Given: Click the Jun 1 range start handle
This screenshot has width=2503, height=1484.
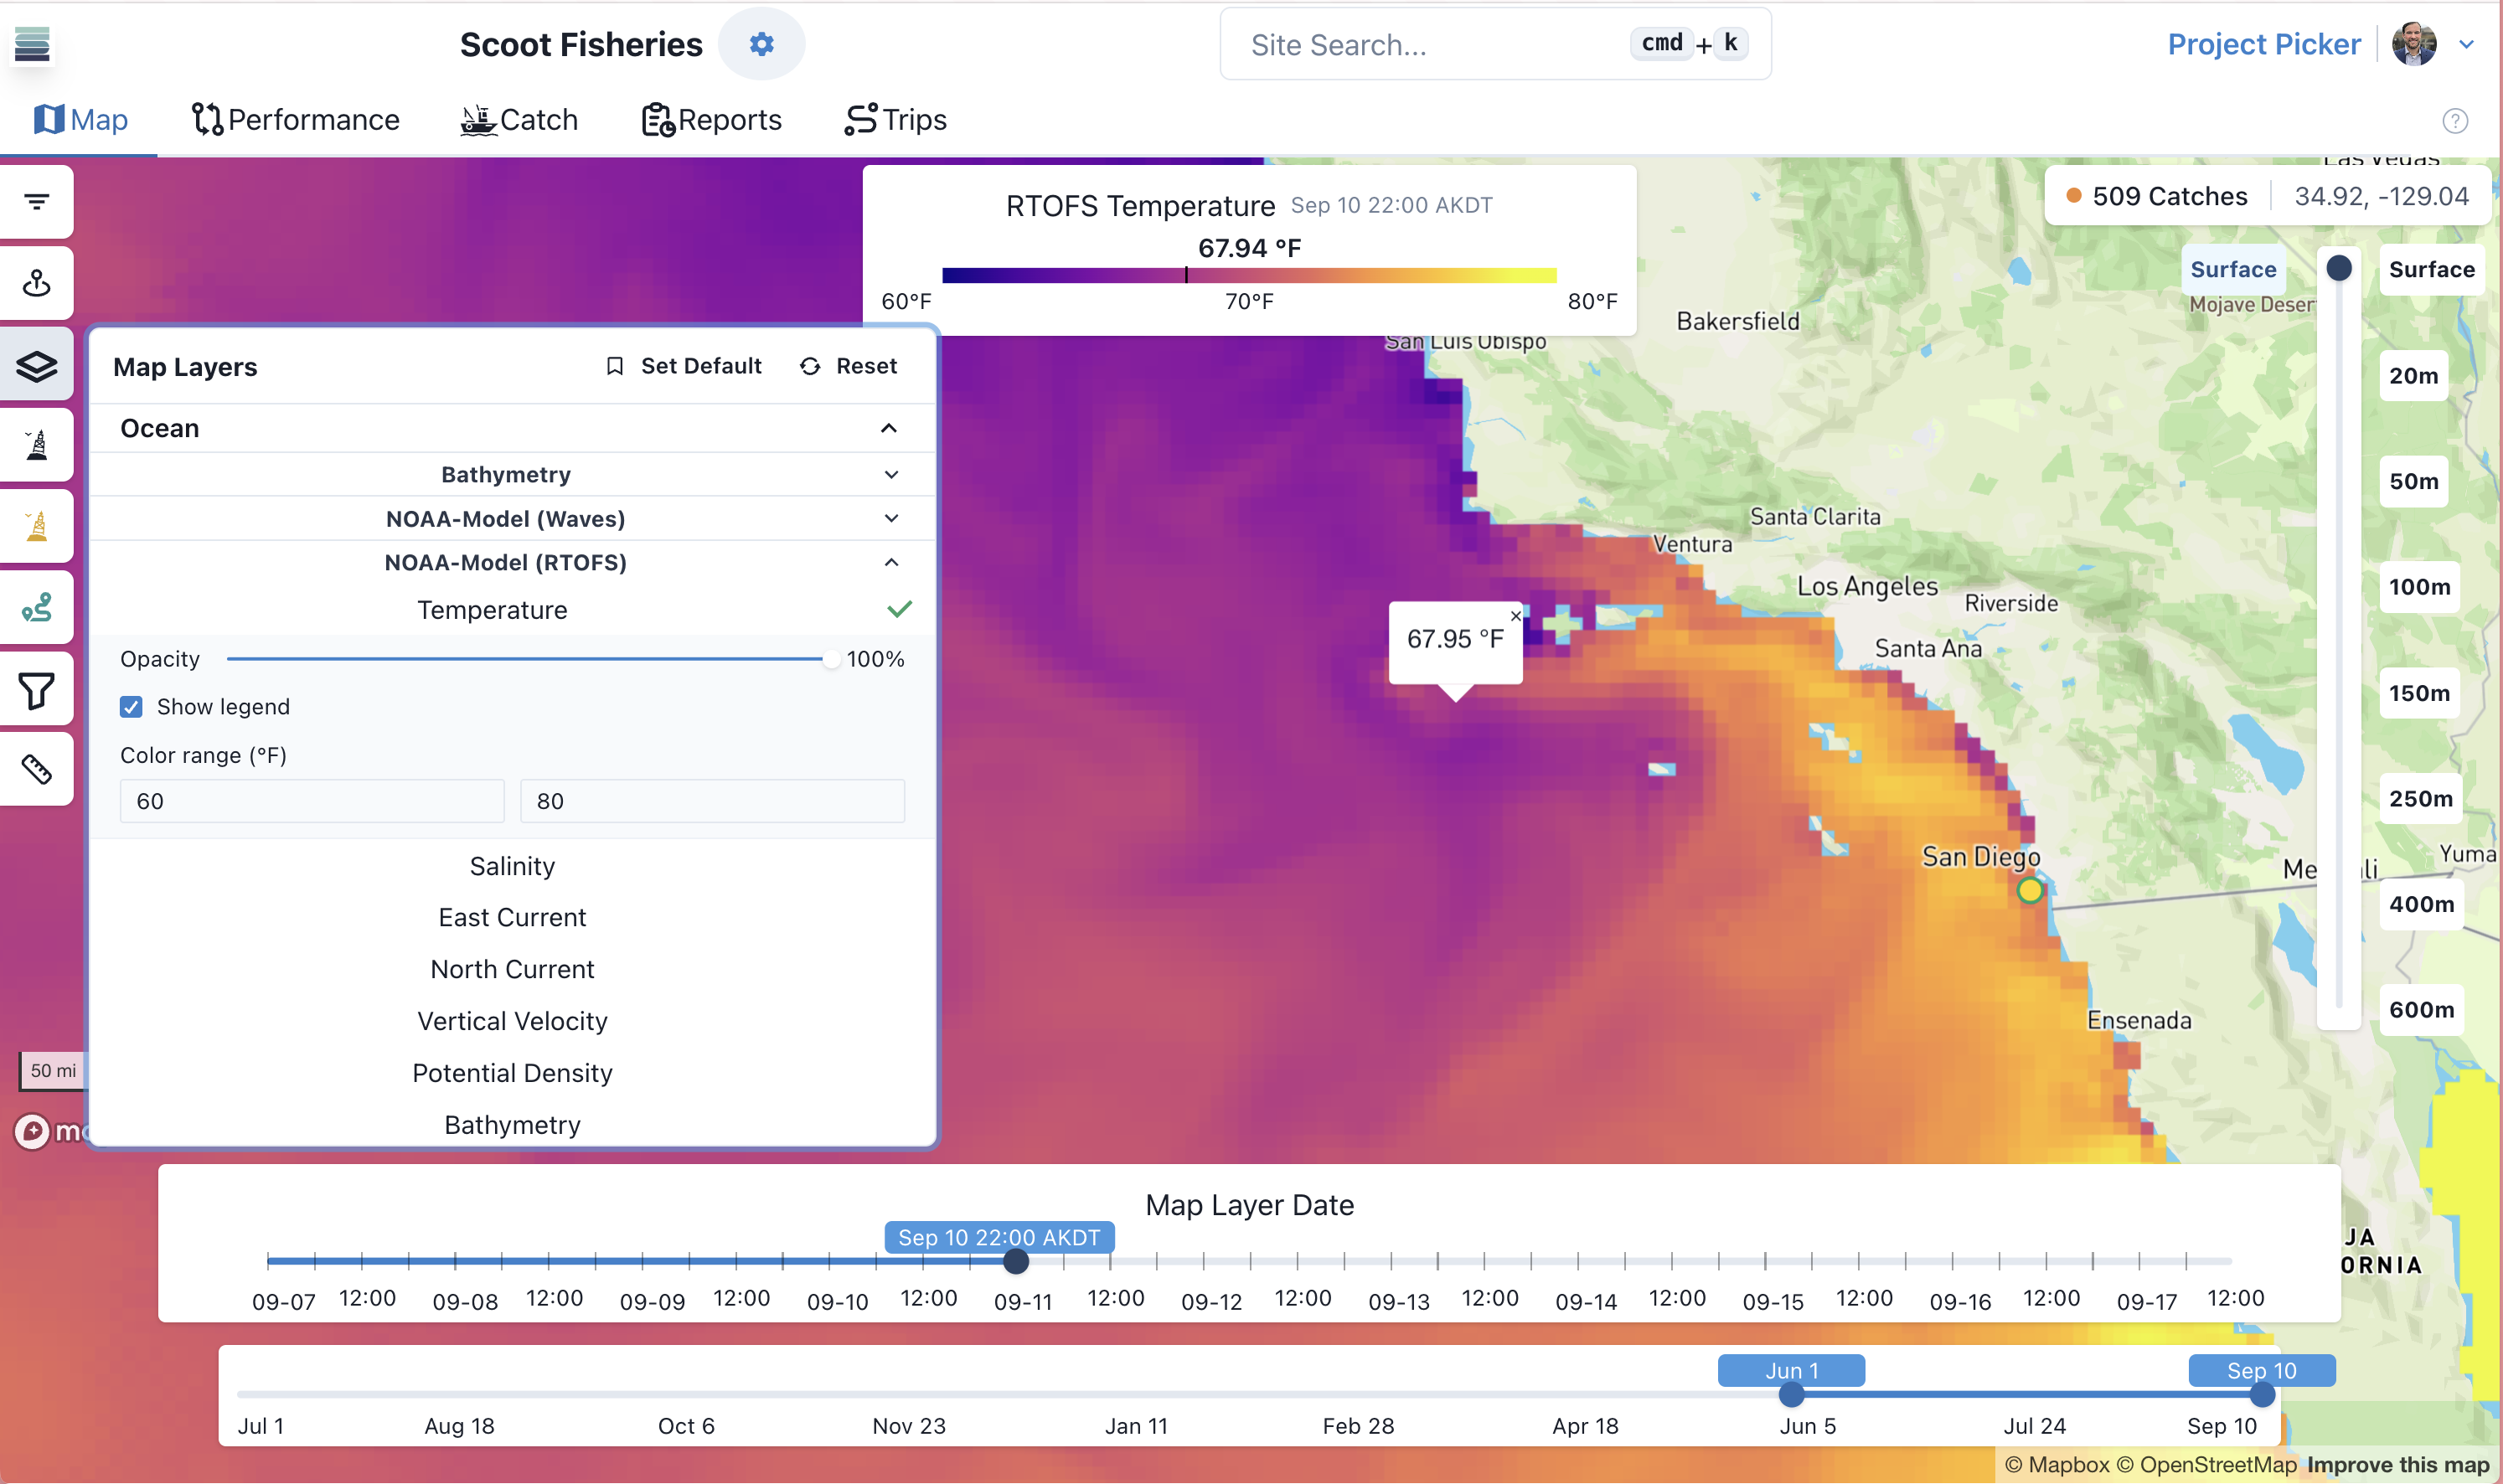Looking at the screenshot, I should [1791, 1394].
